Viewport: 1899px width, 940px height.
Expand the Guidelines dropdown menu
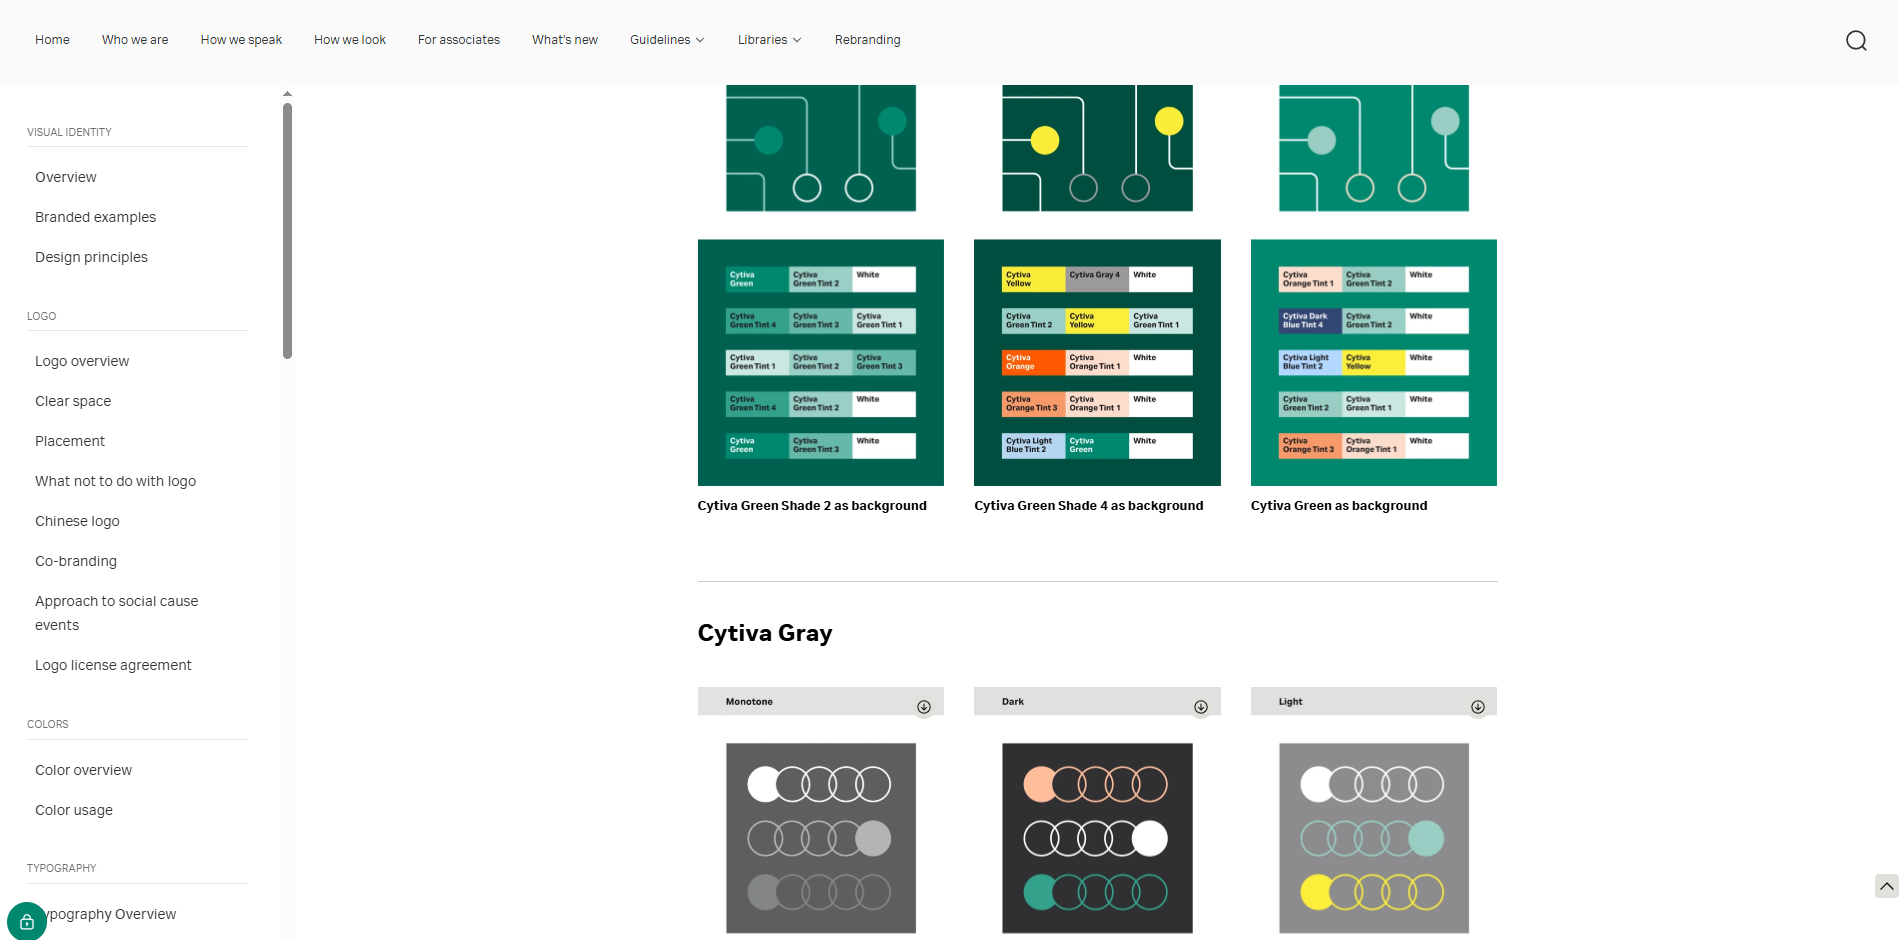tap(667, 40)
